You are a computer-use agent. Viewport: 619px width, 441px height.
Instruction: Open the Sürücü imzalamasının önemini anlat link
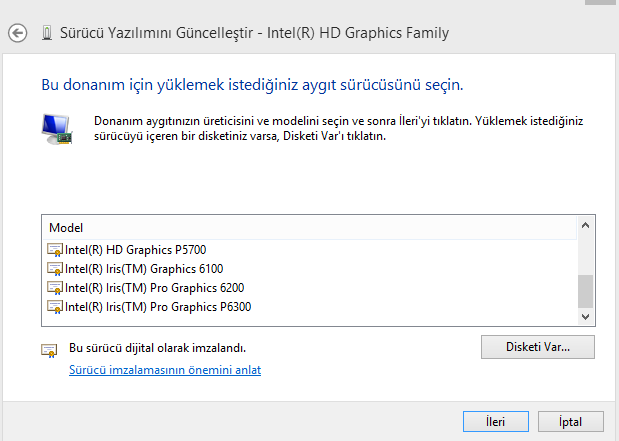click(x=165, y=370)
